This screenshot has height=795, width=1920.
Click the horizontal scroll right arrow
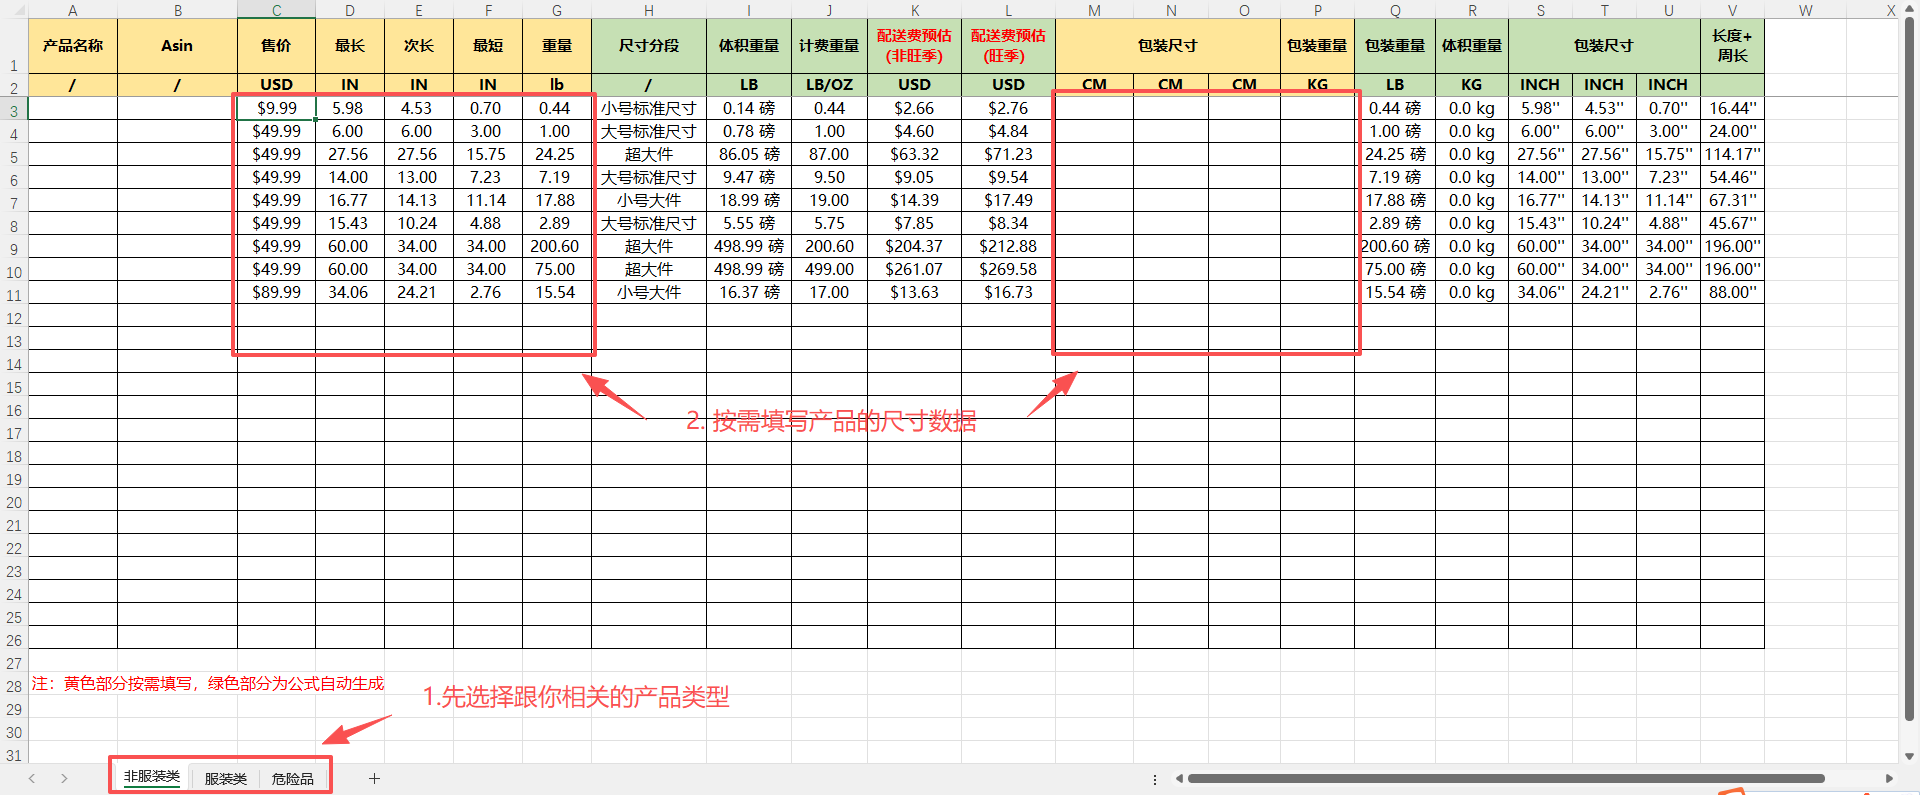click(1889, 778)
